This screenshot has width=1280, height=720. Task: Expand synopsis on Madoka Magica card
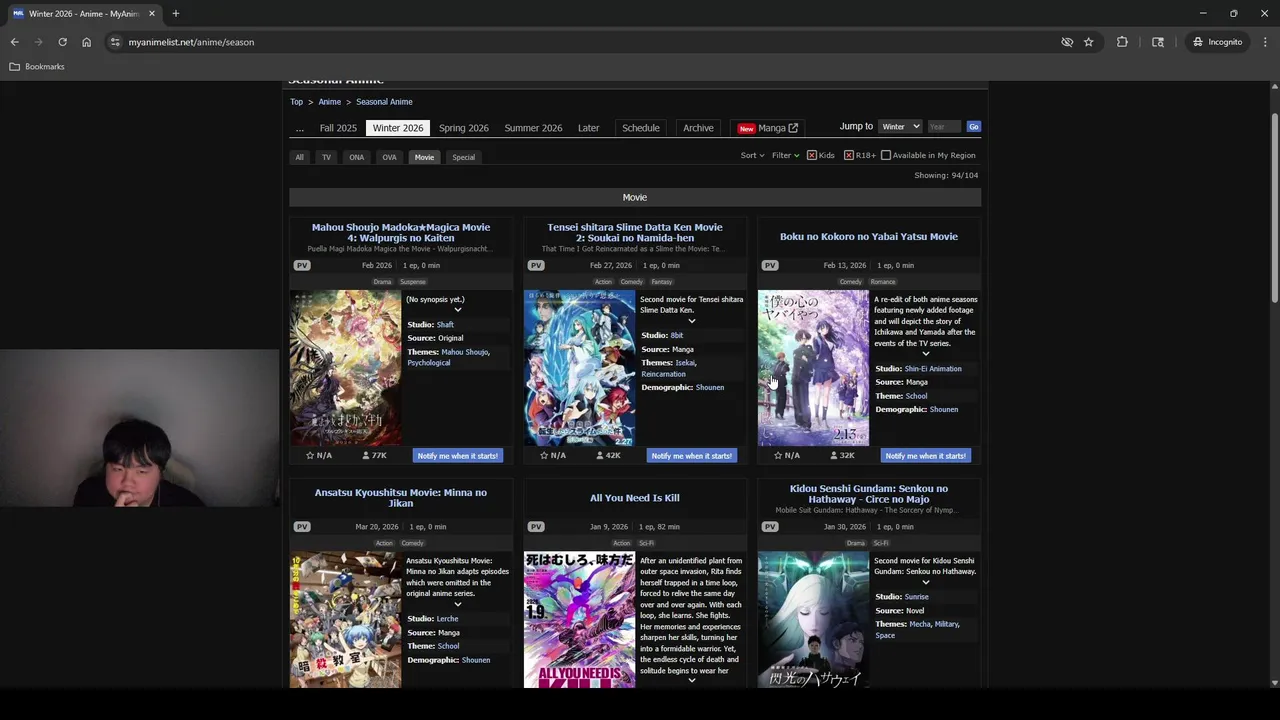[458, 310]
